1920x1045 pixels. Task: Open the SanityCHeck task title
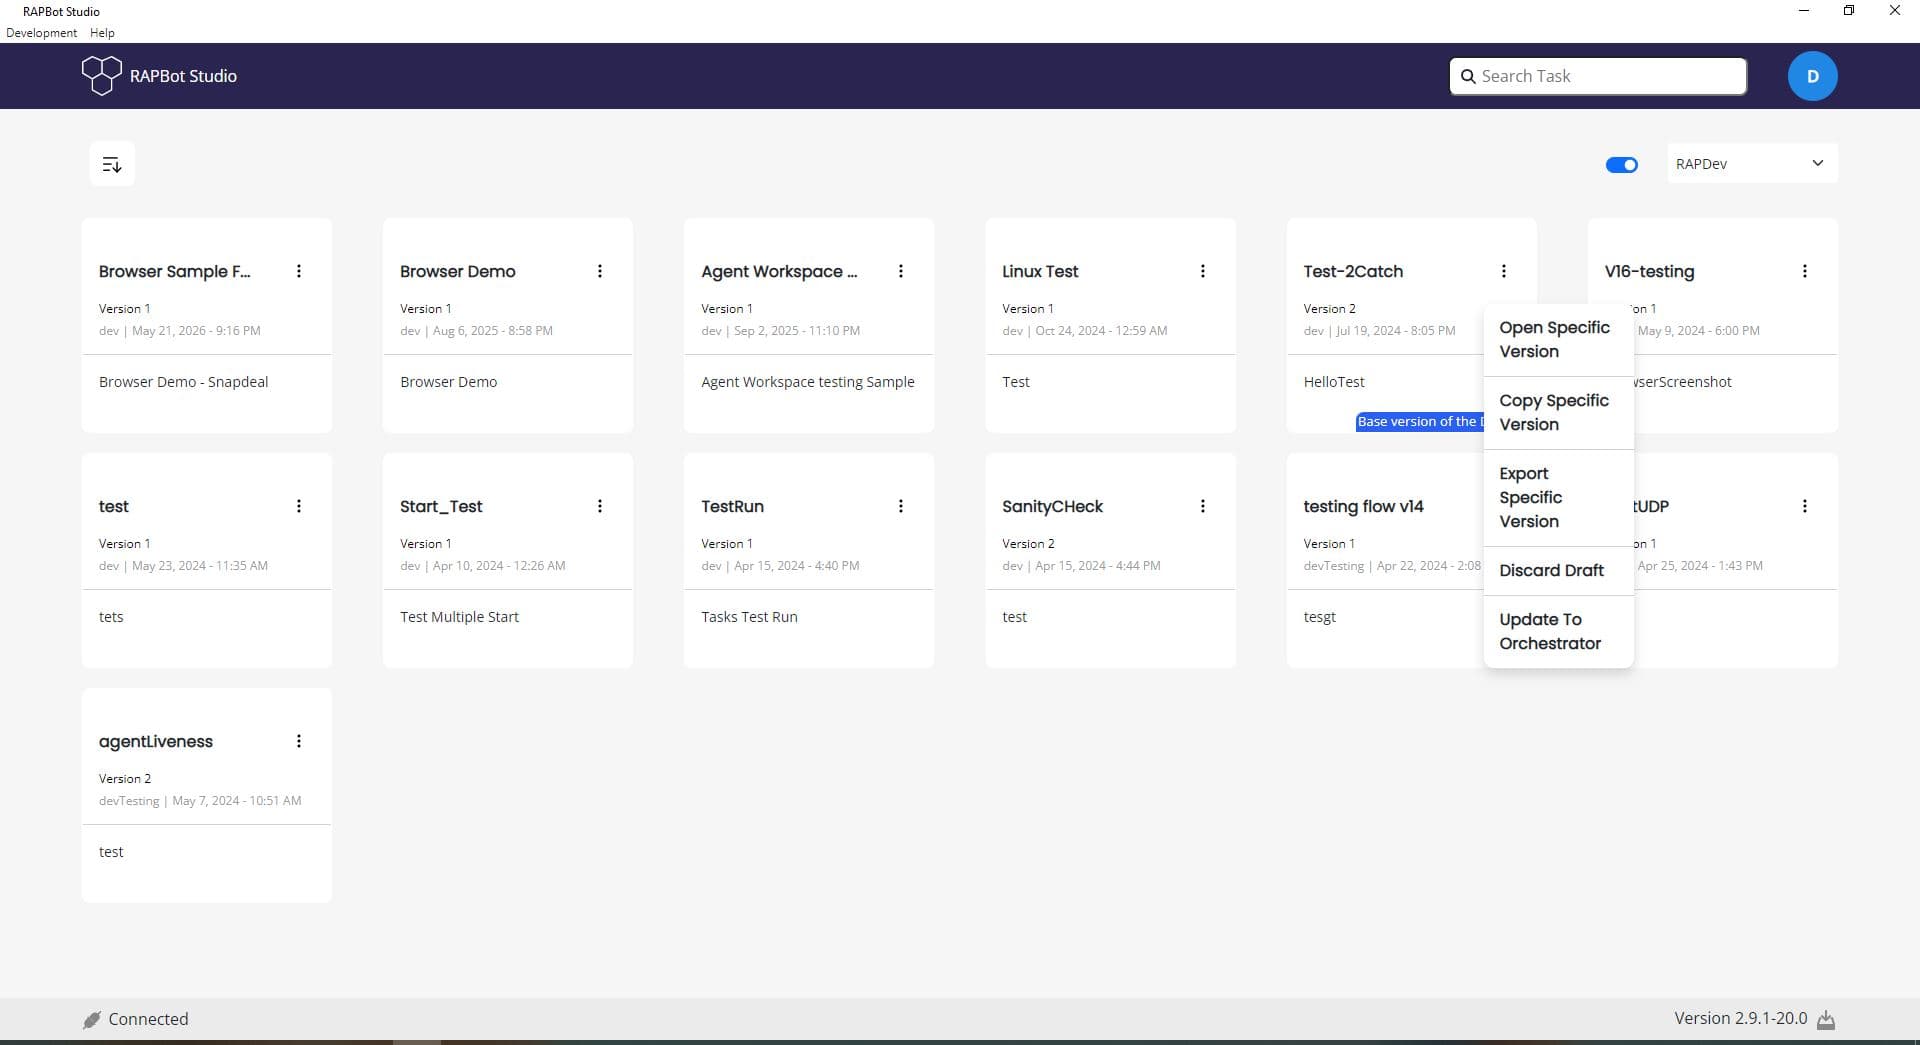(1052, 507)
